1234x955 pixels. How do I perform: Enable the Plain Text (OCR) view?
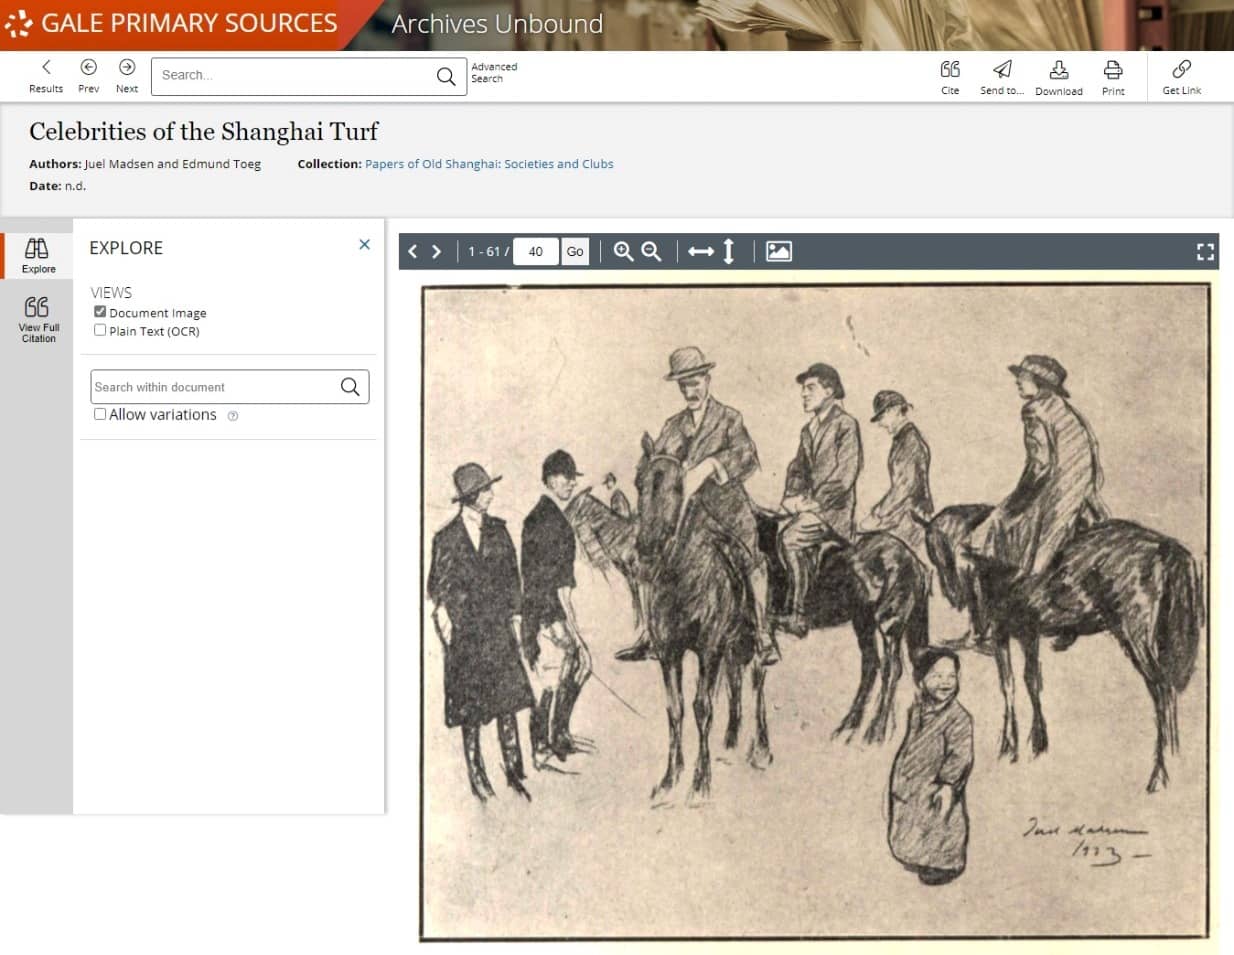point(100,330)
